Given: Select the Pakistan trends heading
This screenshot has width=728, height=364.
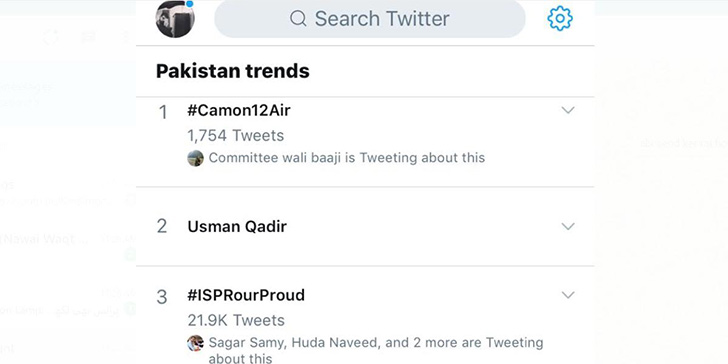Looking at the screenshot, I should [x=233, y=71].
